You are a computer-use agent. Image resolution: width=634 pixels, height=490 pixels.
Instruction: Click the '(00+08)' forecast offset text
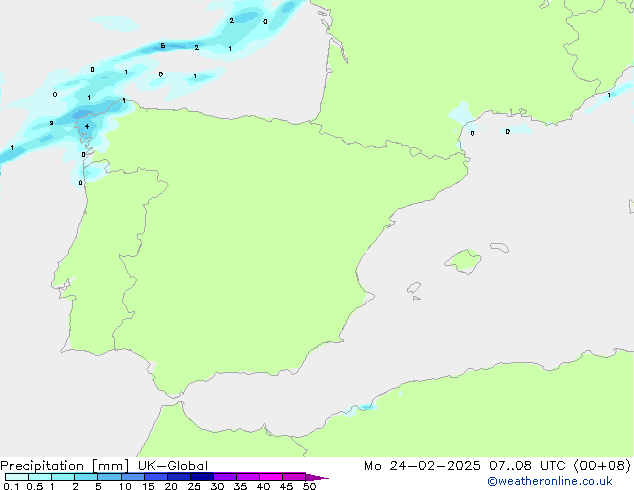(602, 466)
